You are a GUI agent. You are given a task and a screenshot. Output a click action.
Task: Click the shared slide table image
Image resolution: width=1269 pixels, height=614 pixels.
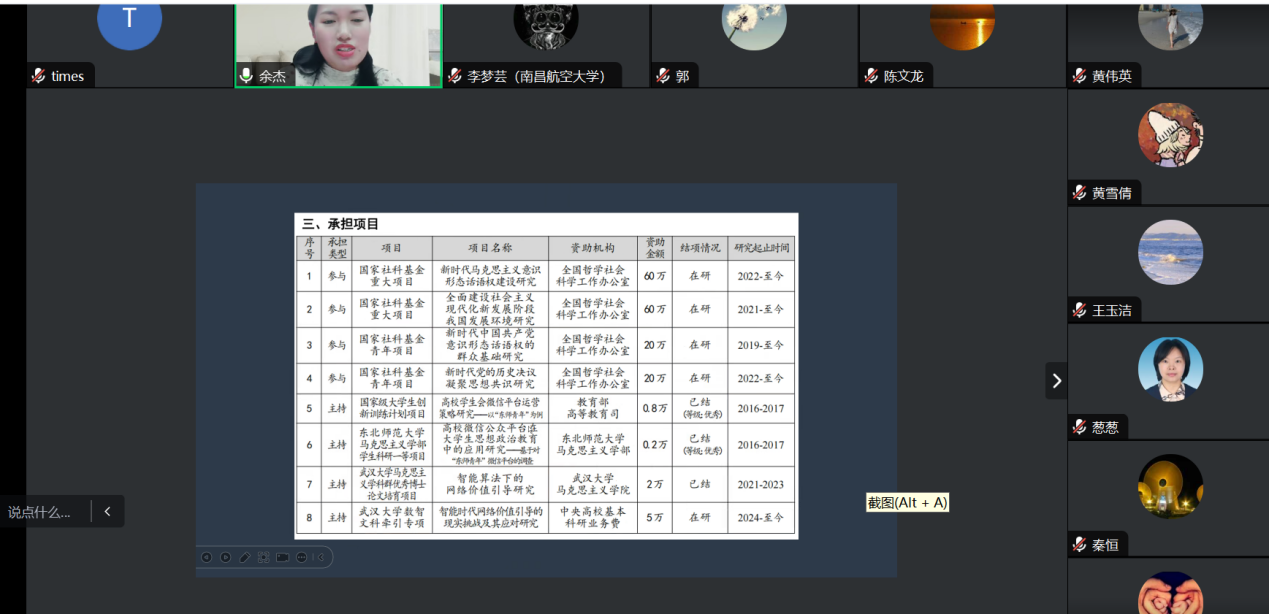(546, 376)
